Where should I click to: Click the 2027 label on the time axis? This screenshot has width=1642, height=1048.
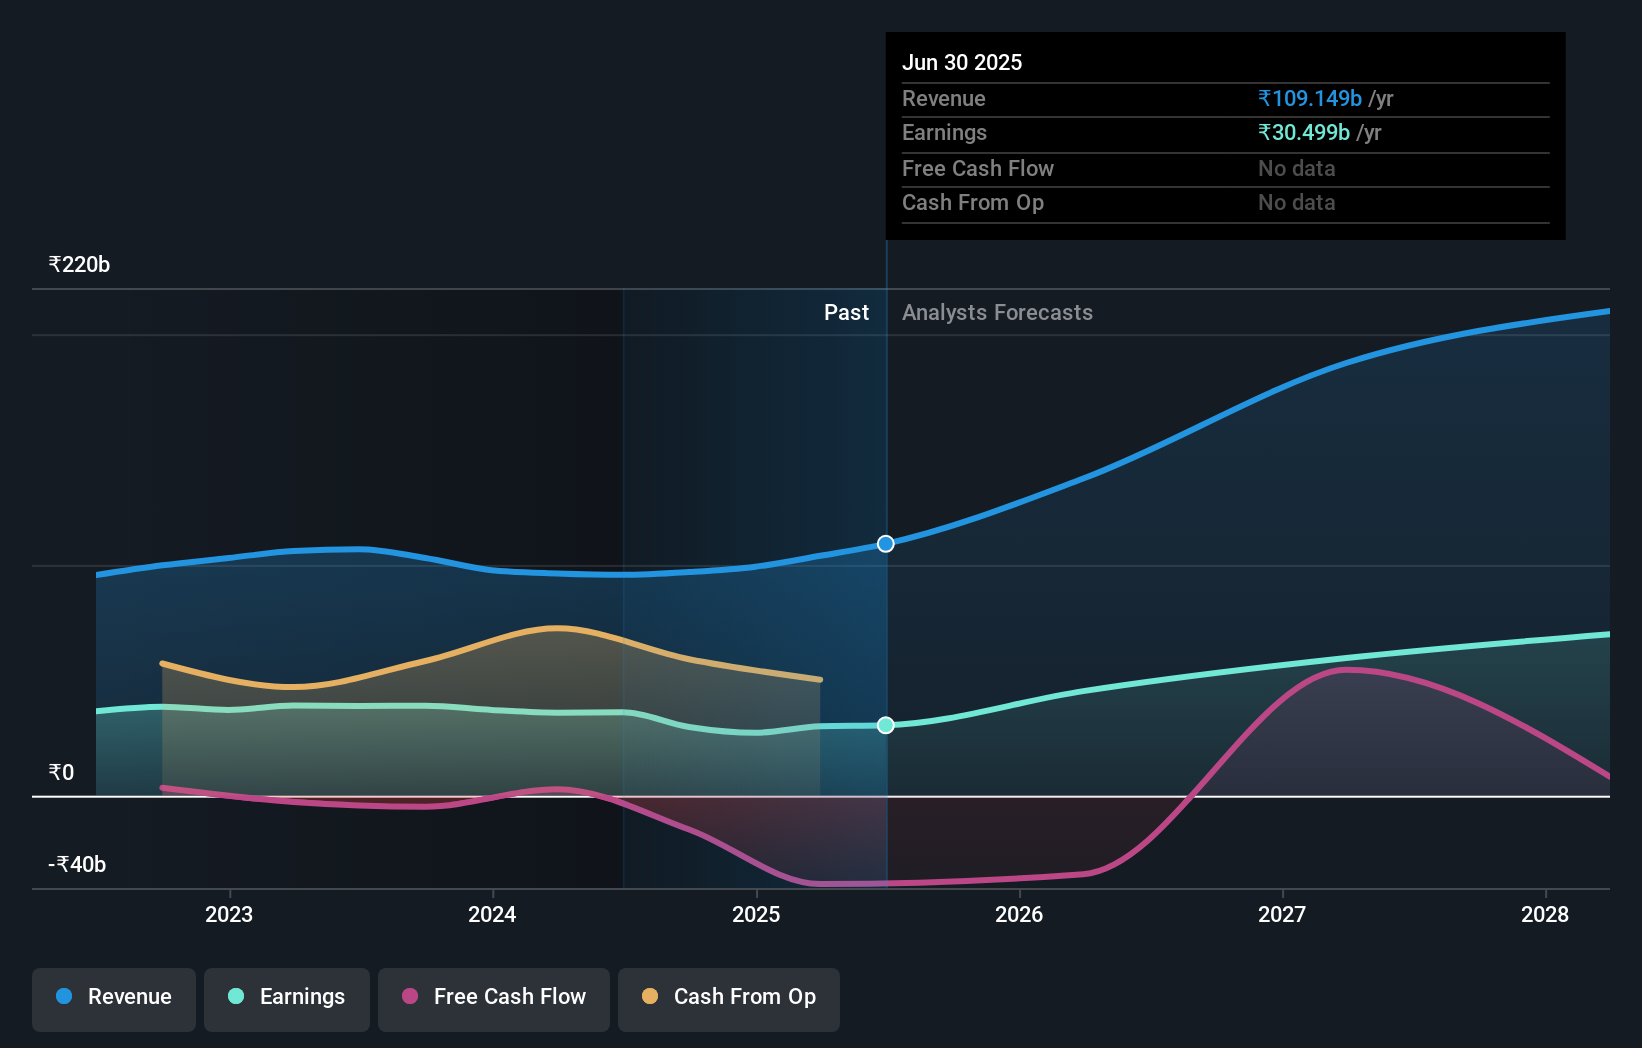(1283, 914)
